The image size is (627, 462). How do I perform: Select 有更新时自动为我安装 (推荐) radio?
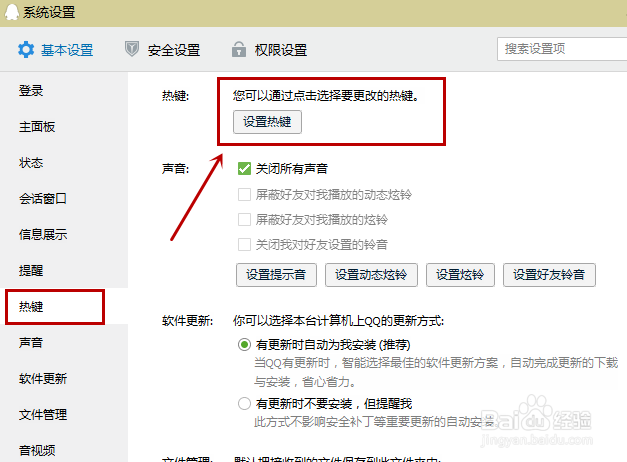244,344
